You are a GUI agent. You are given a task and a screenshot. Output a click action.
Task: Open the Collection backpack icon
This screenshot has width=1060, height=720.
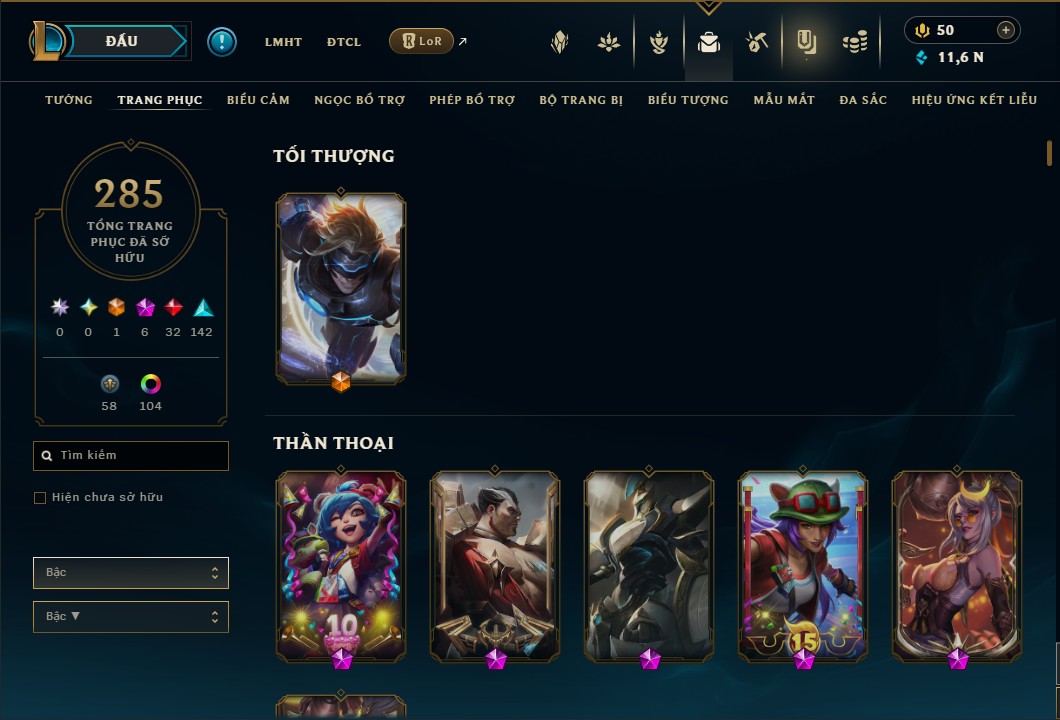click(x=708, y=43)
